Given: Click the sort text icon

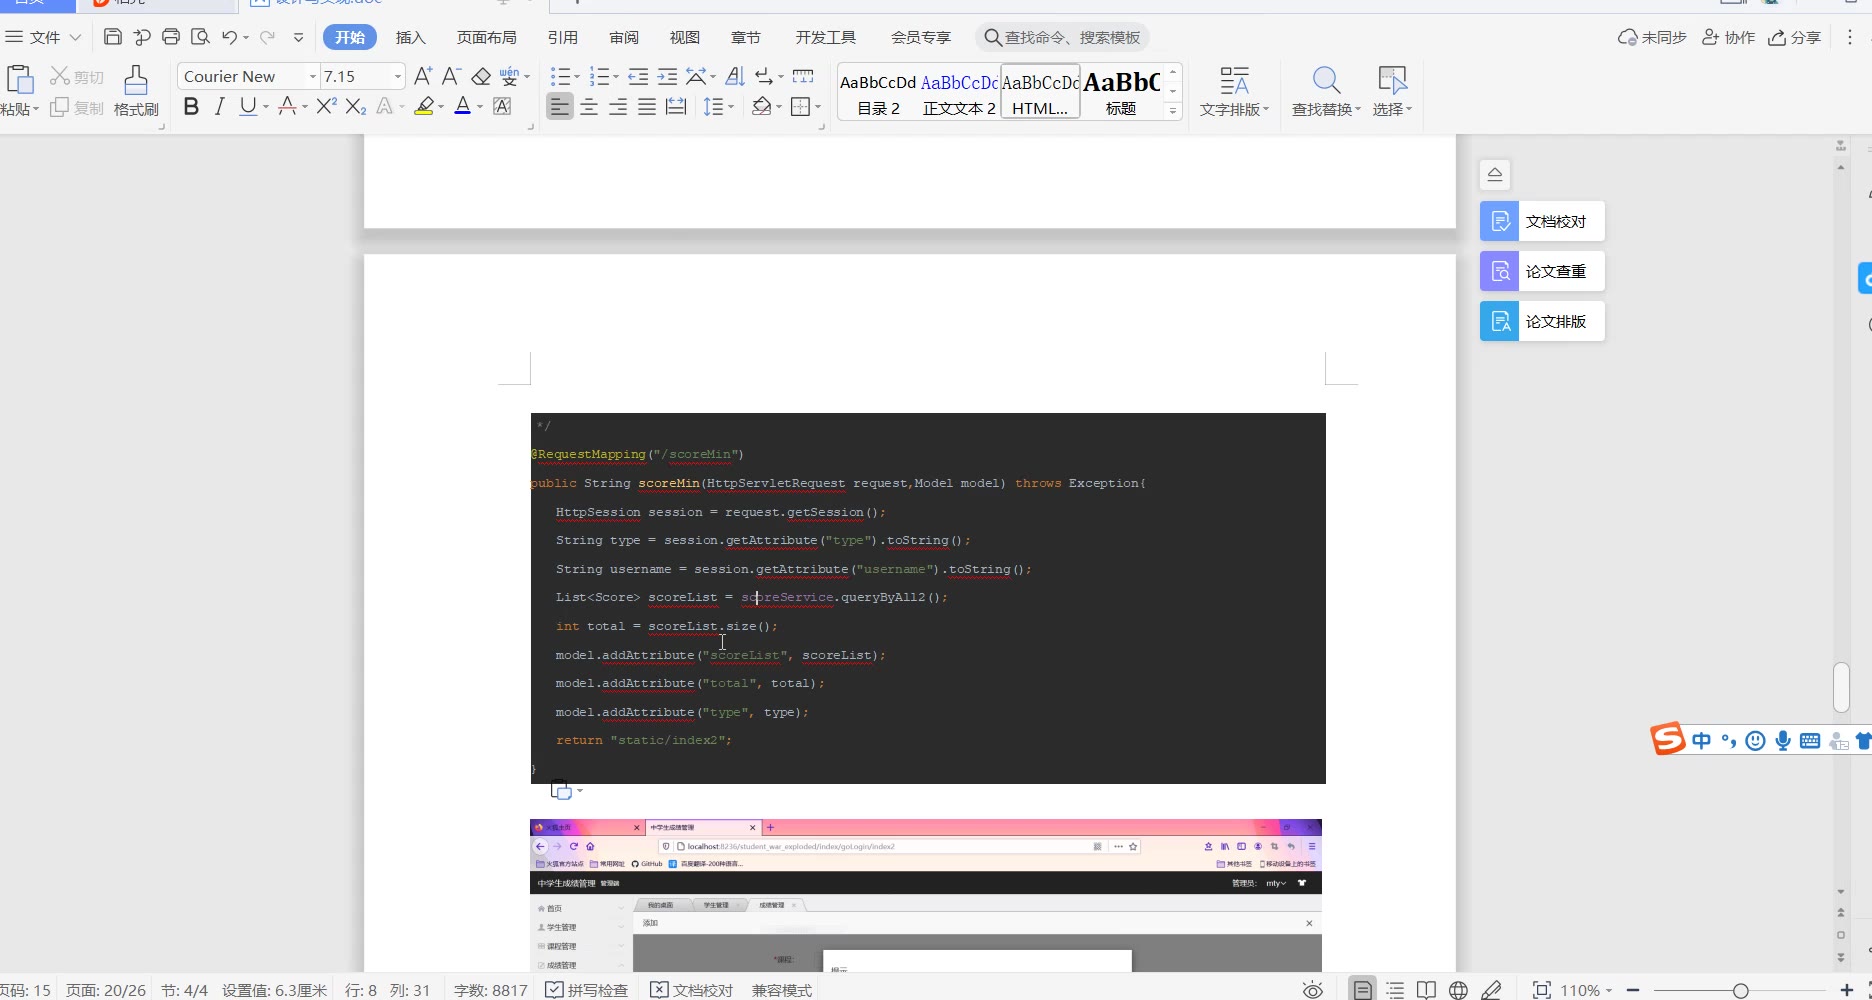Looking at the screenshot, I should pos(735,77).
